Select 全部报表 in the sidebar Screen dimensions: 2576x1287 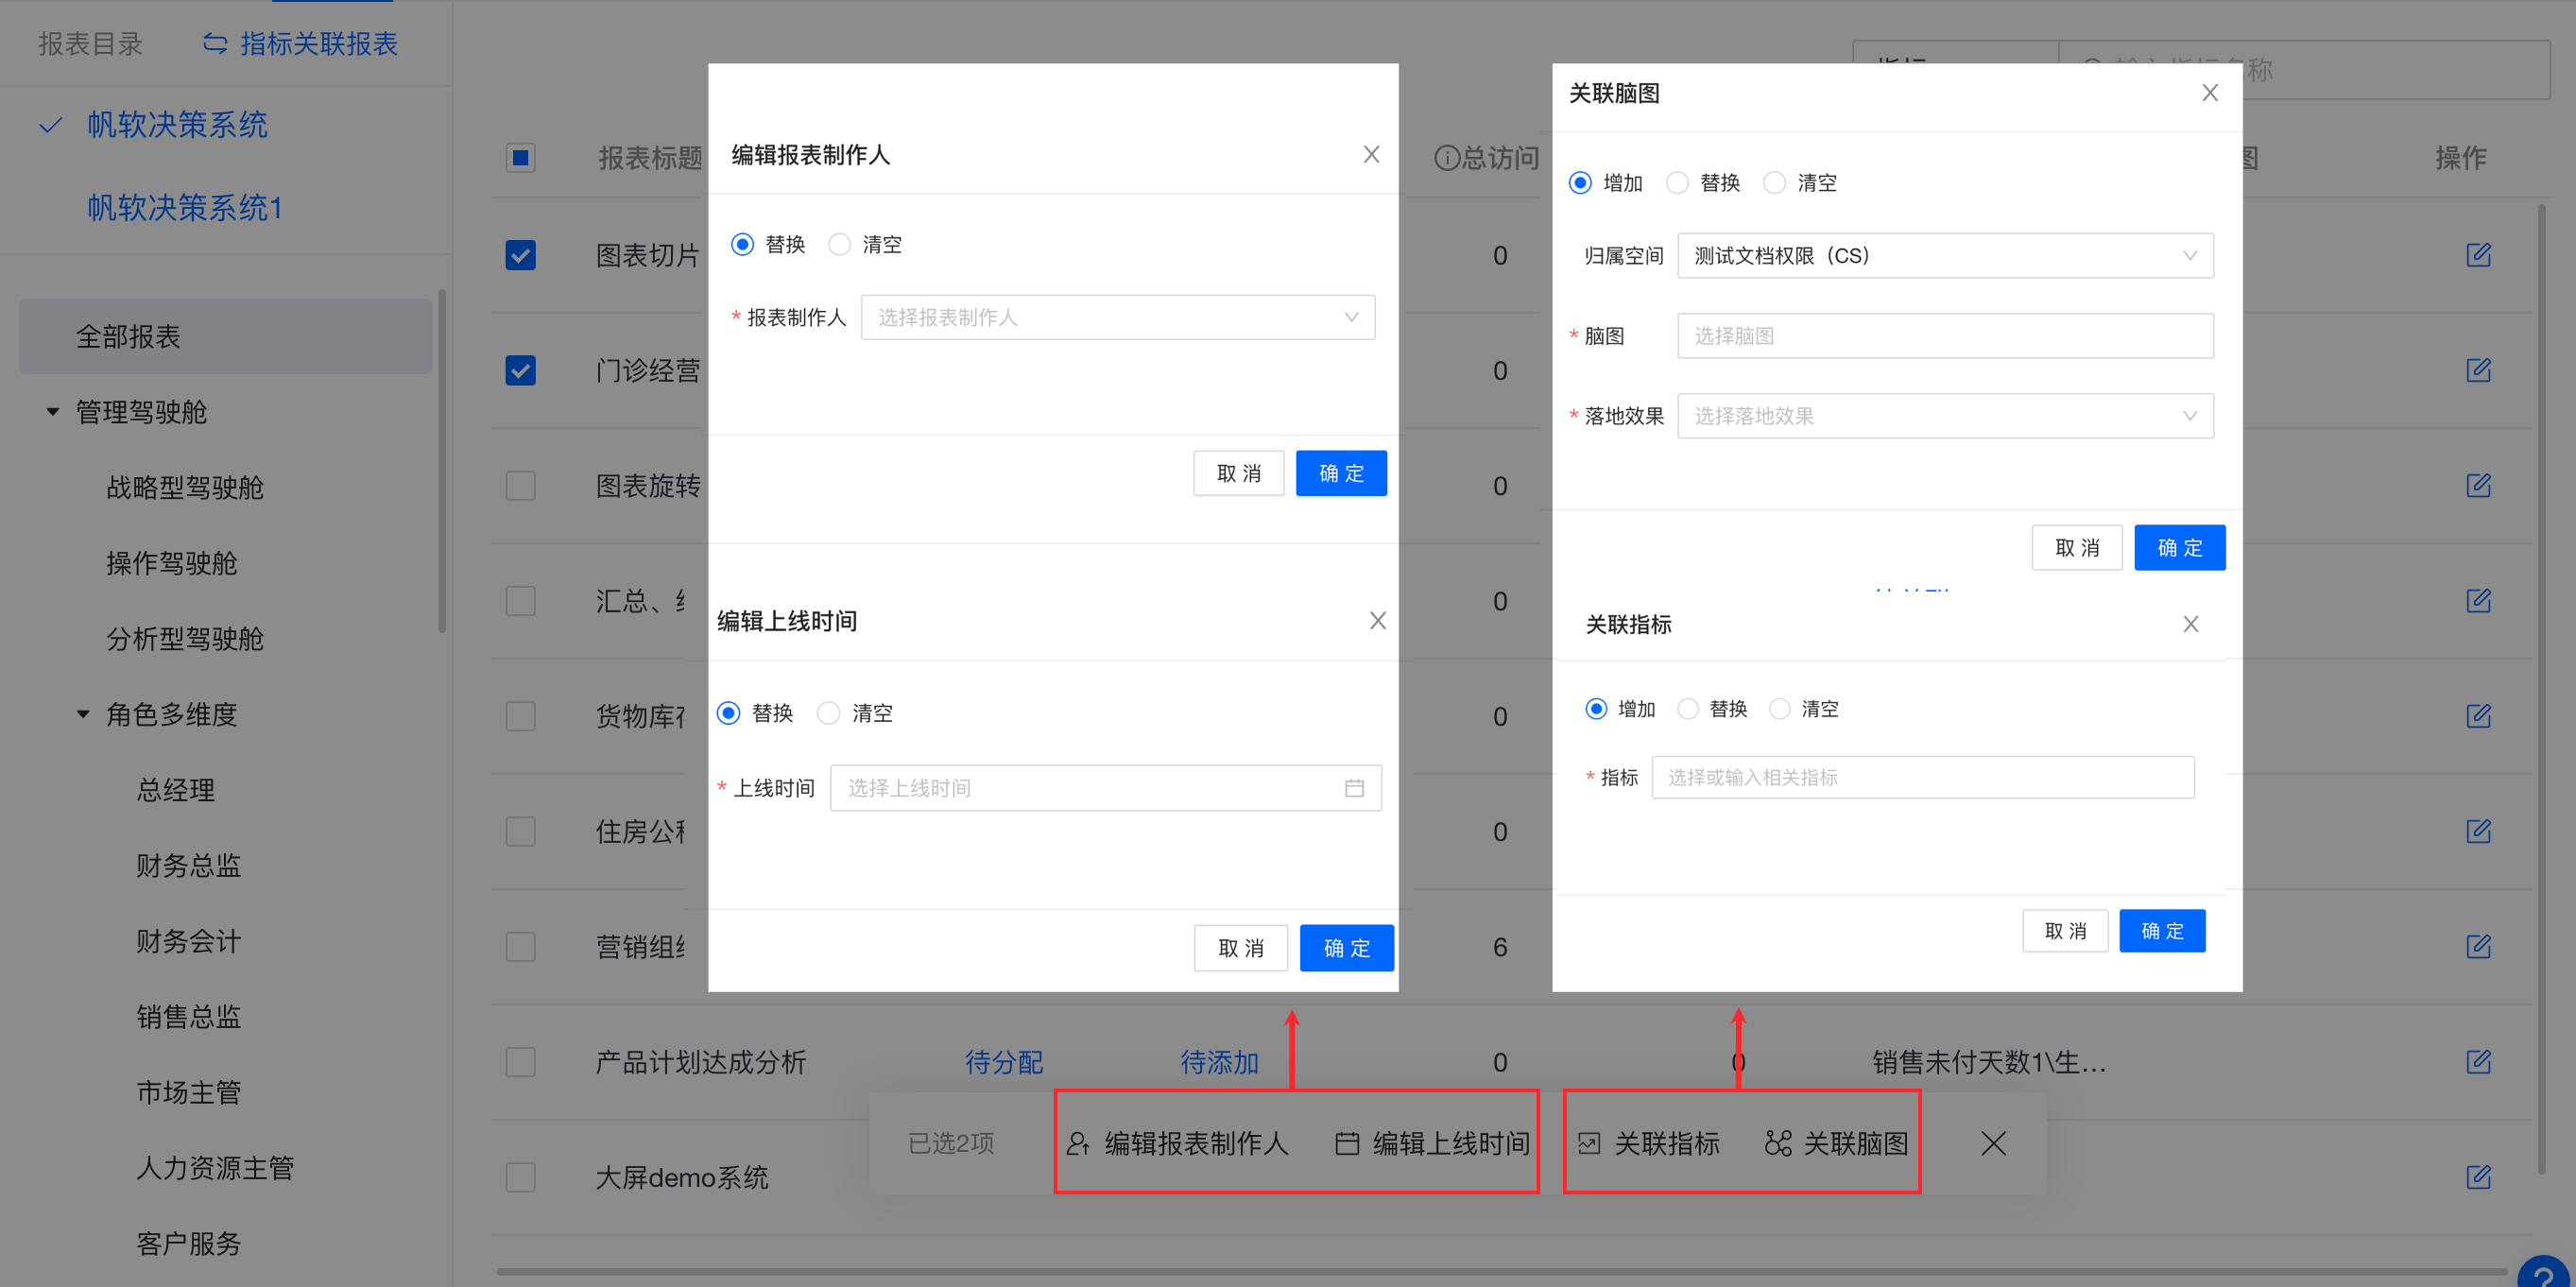click(128, 337)
